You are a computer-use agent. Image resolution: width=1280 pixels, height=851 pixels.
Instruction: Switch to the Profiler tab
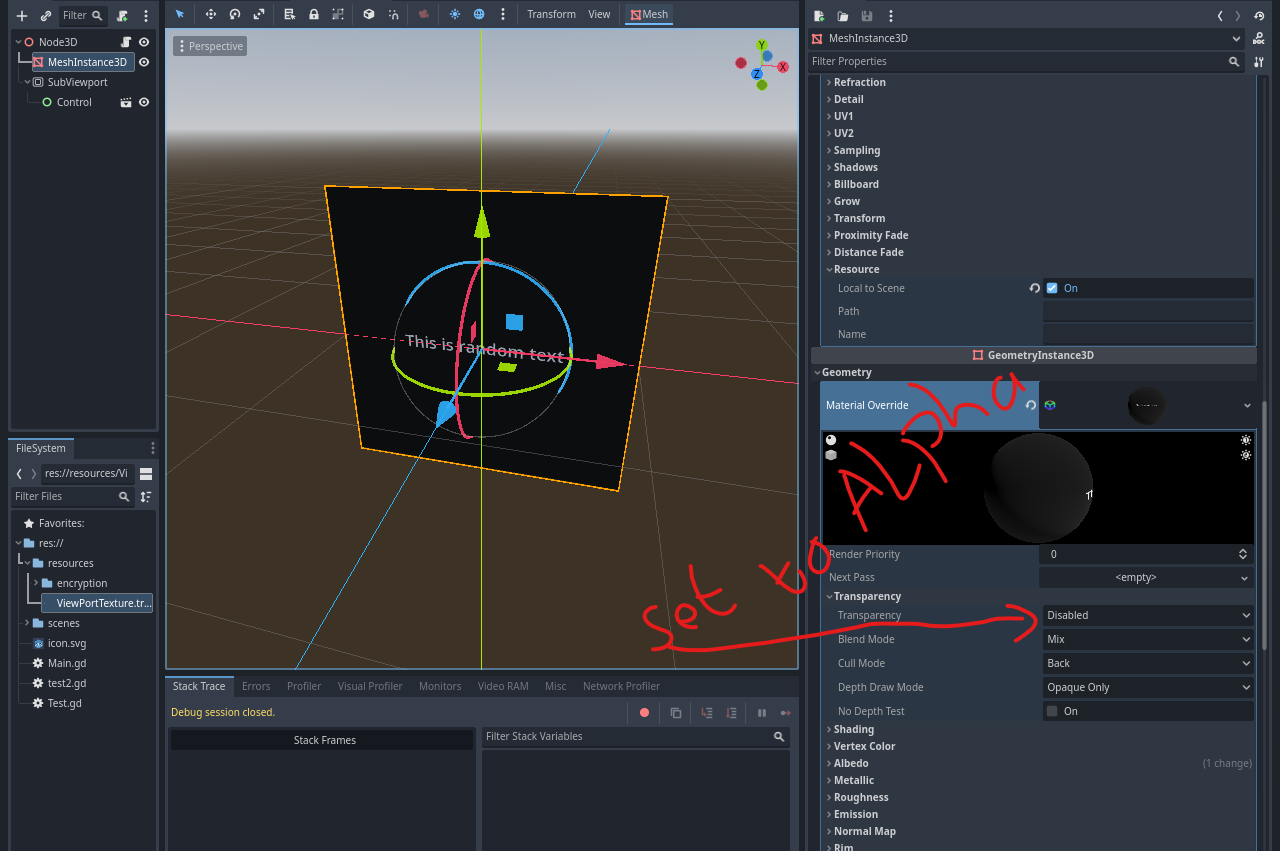point(304,686)
